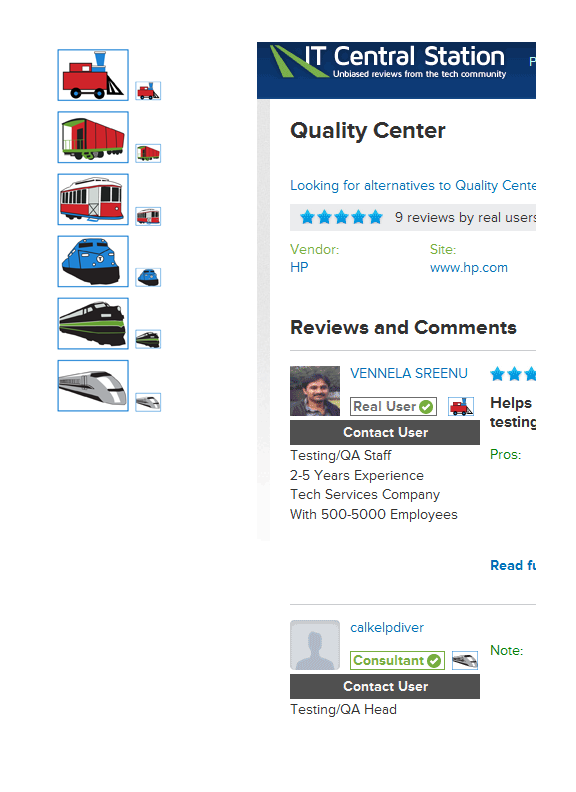Open the alternatives to Quality Center link

(x=413, y=185)
